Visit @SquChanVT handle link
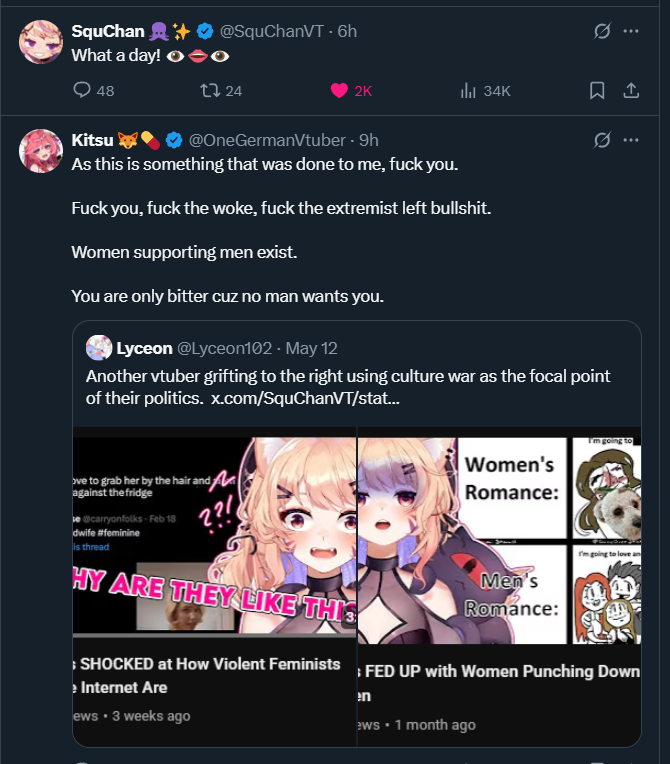 coord(271,31)
